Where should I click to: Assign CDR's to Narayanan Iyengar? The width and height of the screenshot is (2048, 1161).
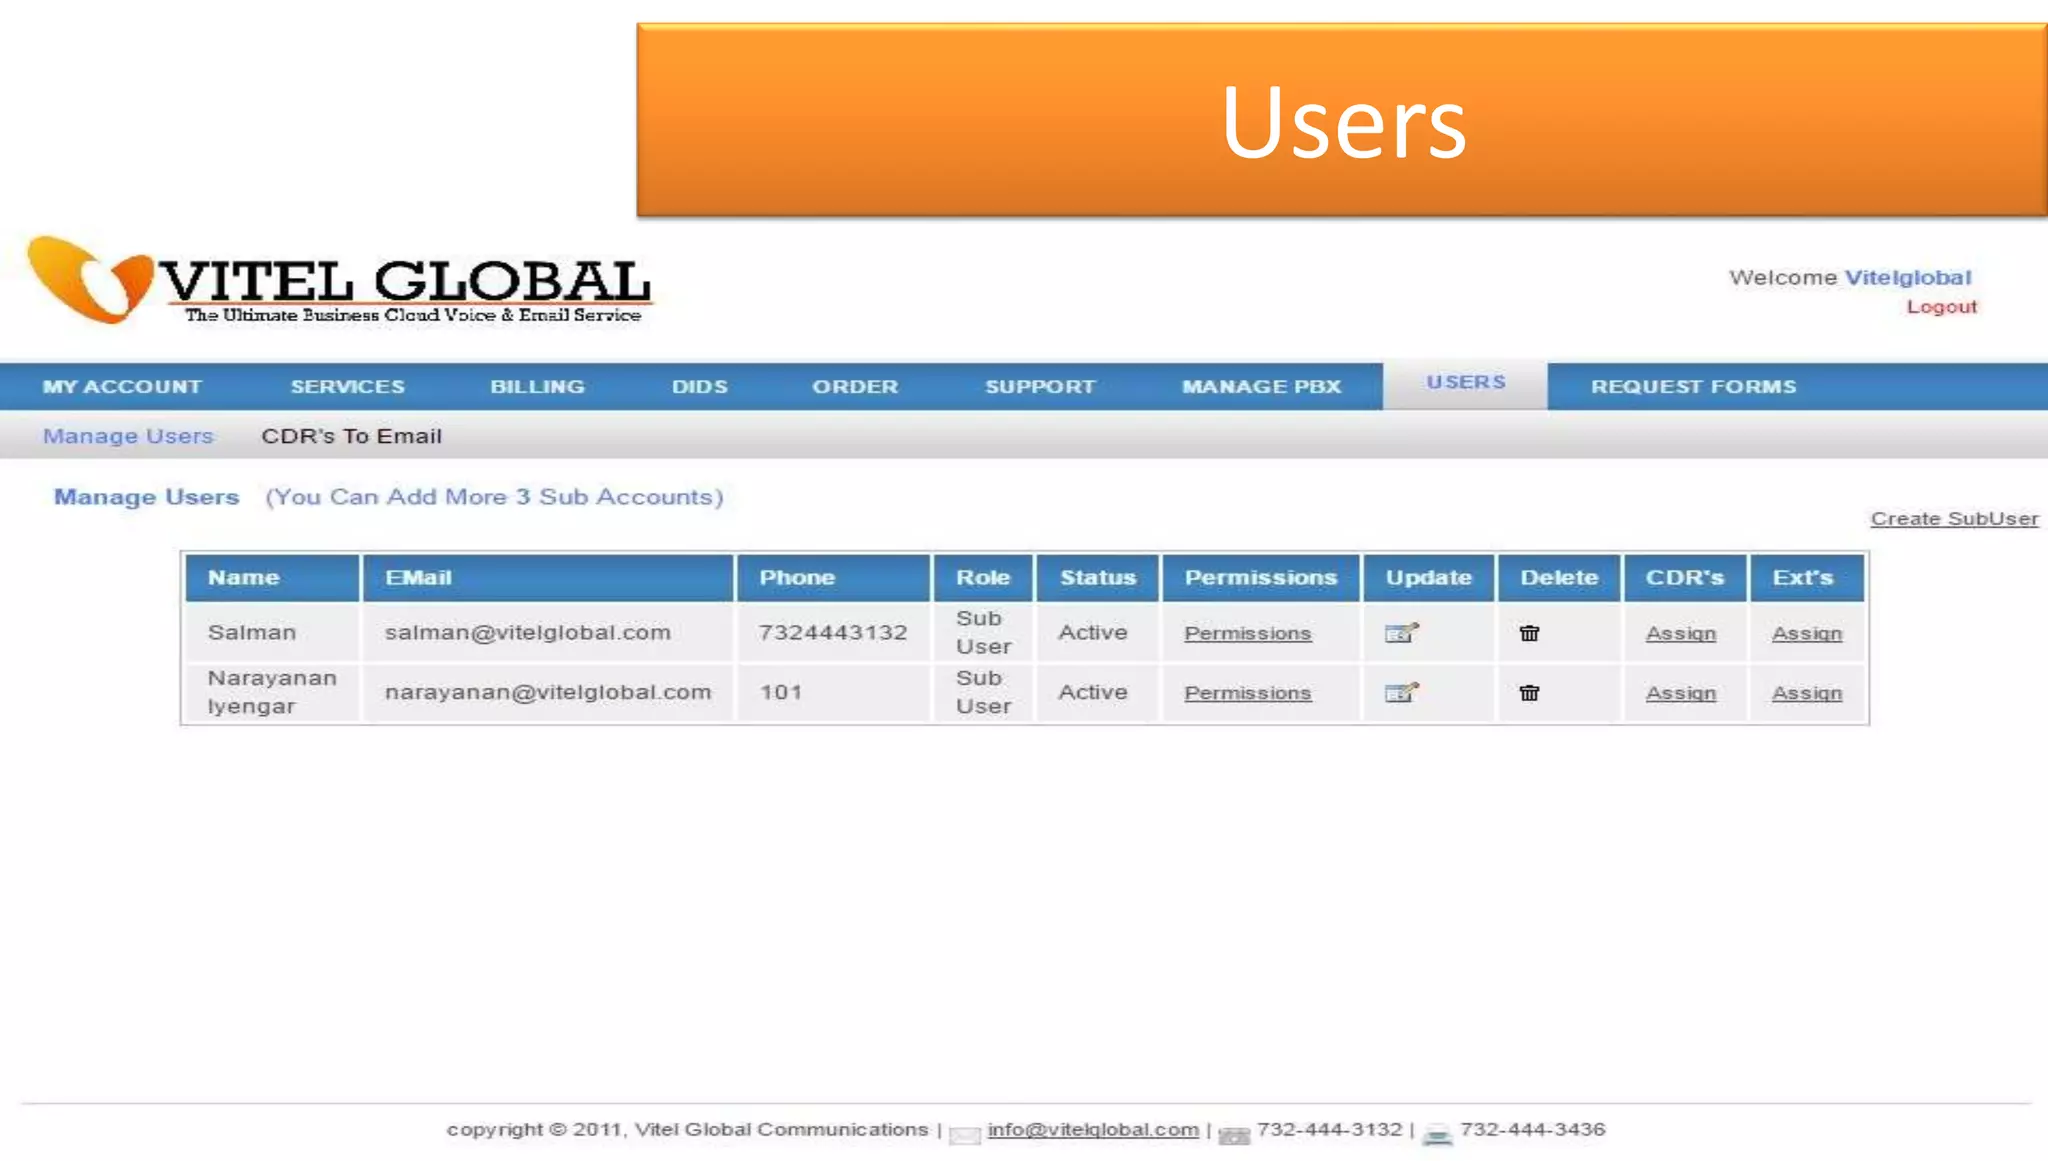click(x=1680, y=693)
